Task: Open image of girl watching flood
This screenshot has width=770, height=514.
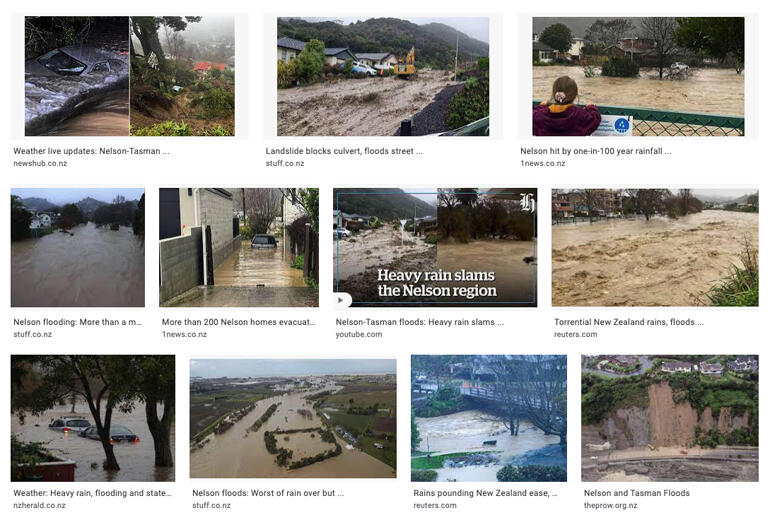Action: coord(638,76)
